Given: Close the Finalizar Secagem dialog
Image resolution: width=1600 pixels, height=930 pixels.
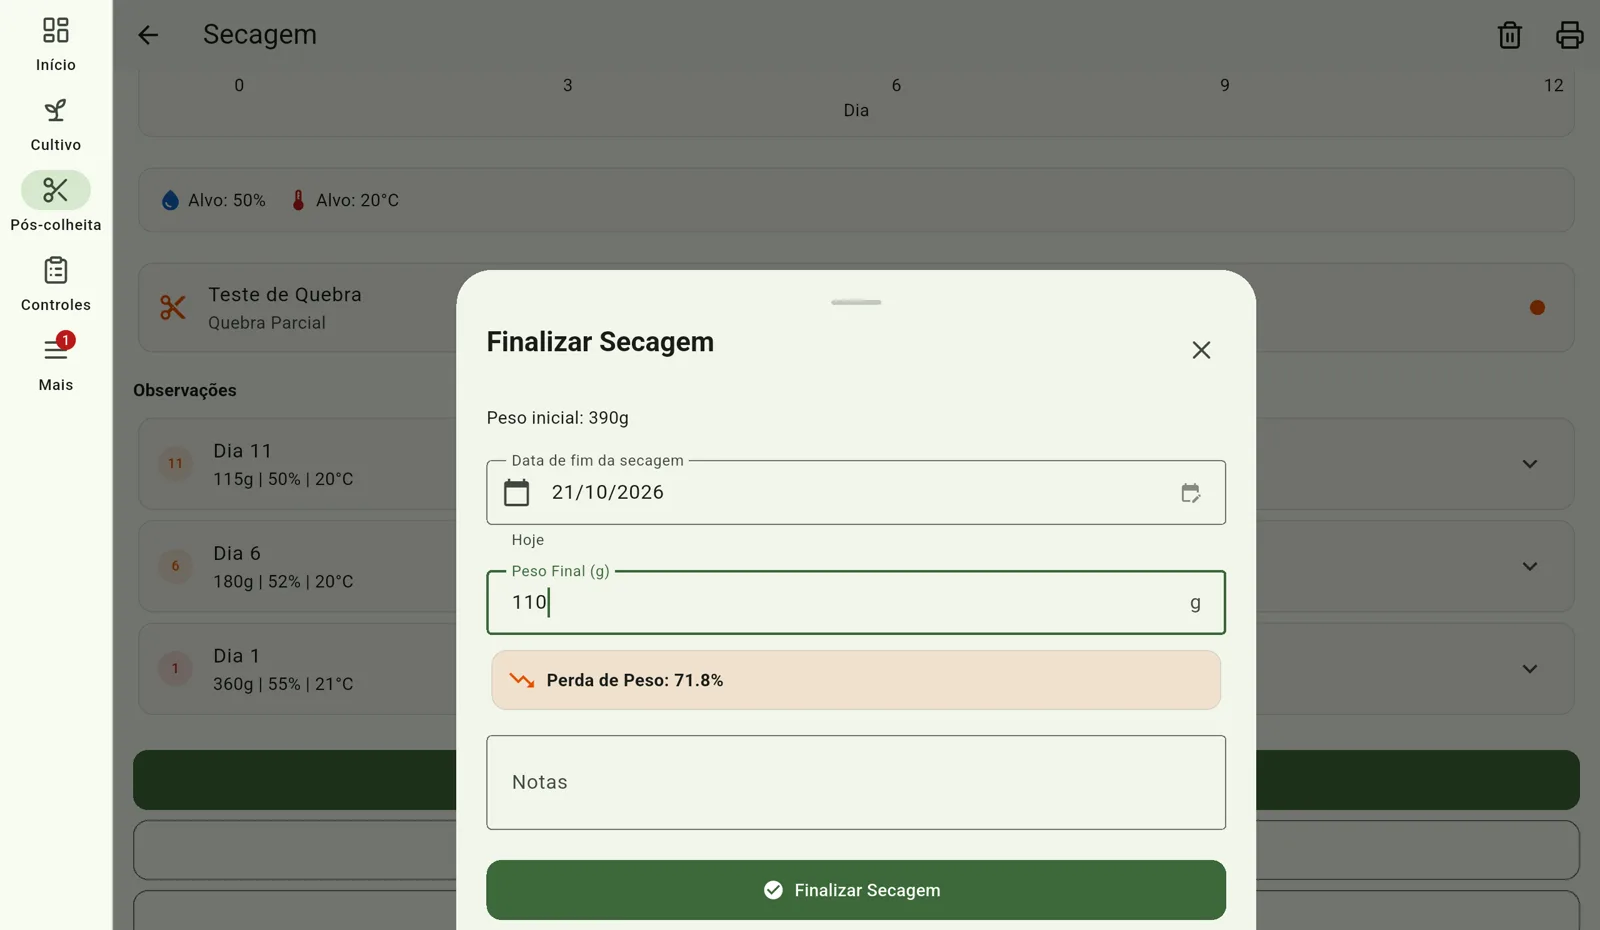Looking at the screenshot, I should pyautogui.click(x=1201, y=350).
